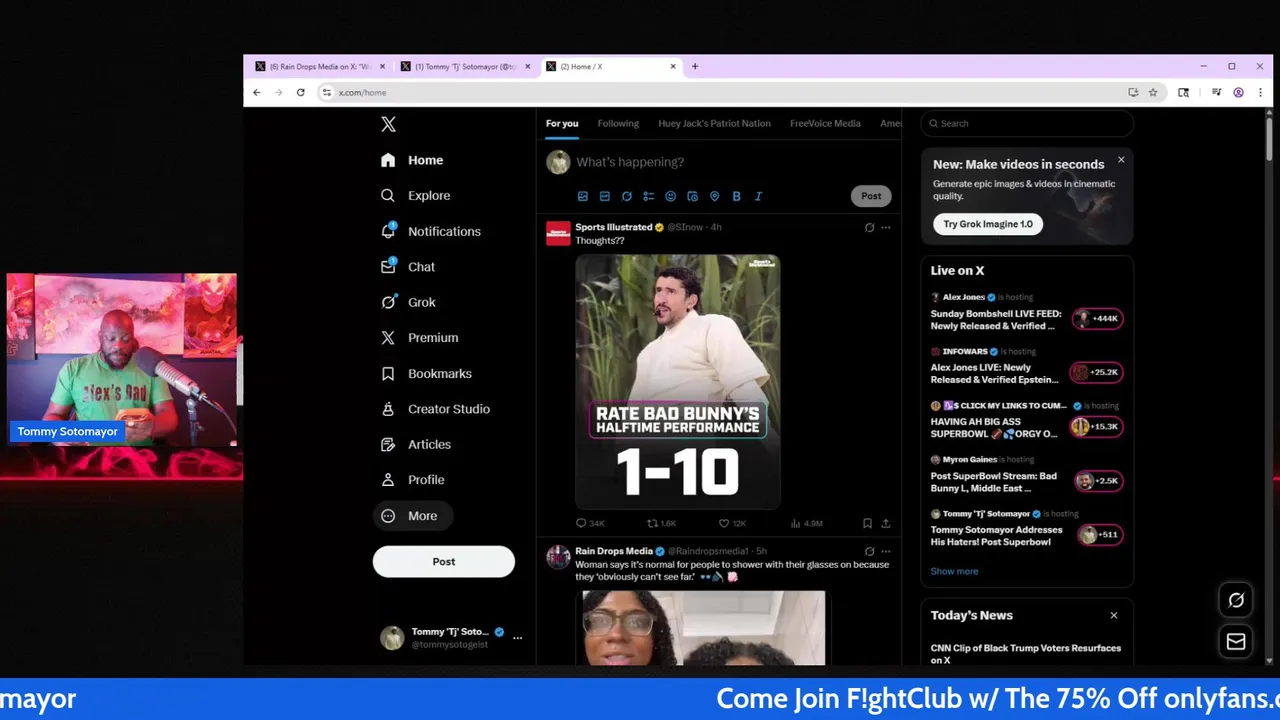Viewport: 1280px width, 720px height.
Task: Open Articles in the sidebar
Action: (416, 444)
